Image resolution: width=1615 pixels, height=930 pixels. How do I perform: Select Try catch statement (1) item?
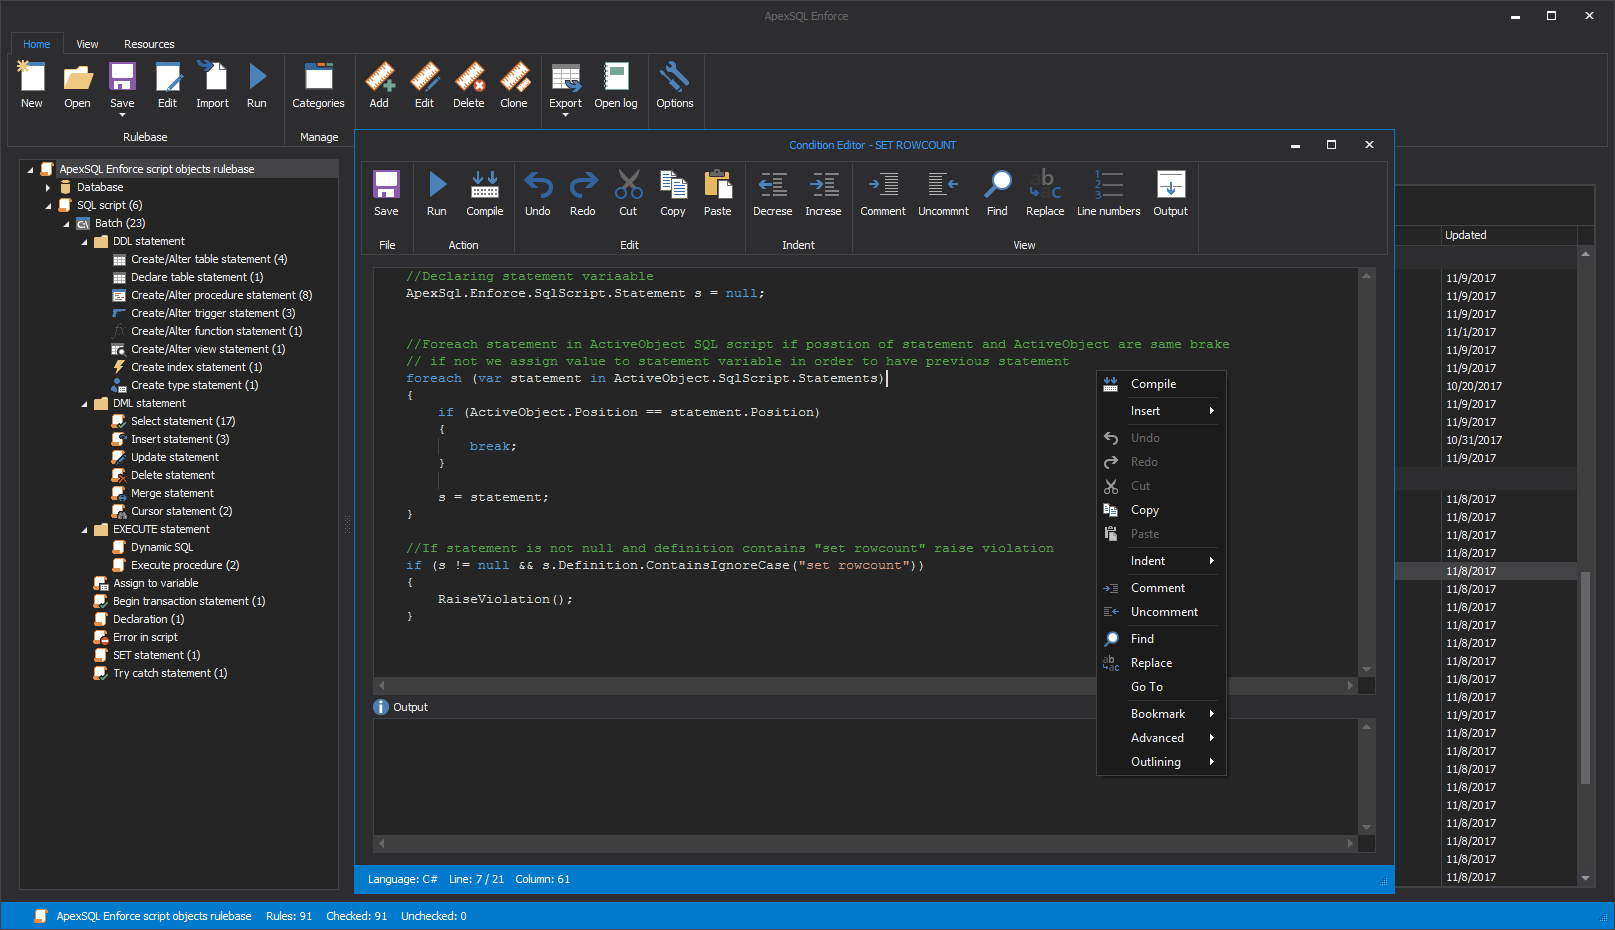point(170,673)
